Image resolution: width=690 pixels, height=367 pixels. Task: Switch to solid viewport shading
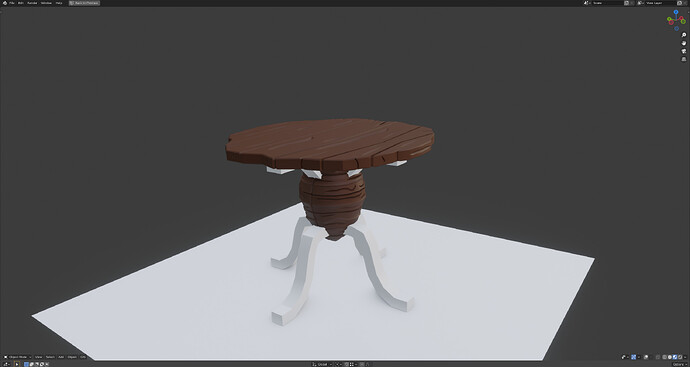click(x=670, y=357)
